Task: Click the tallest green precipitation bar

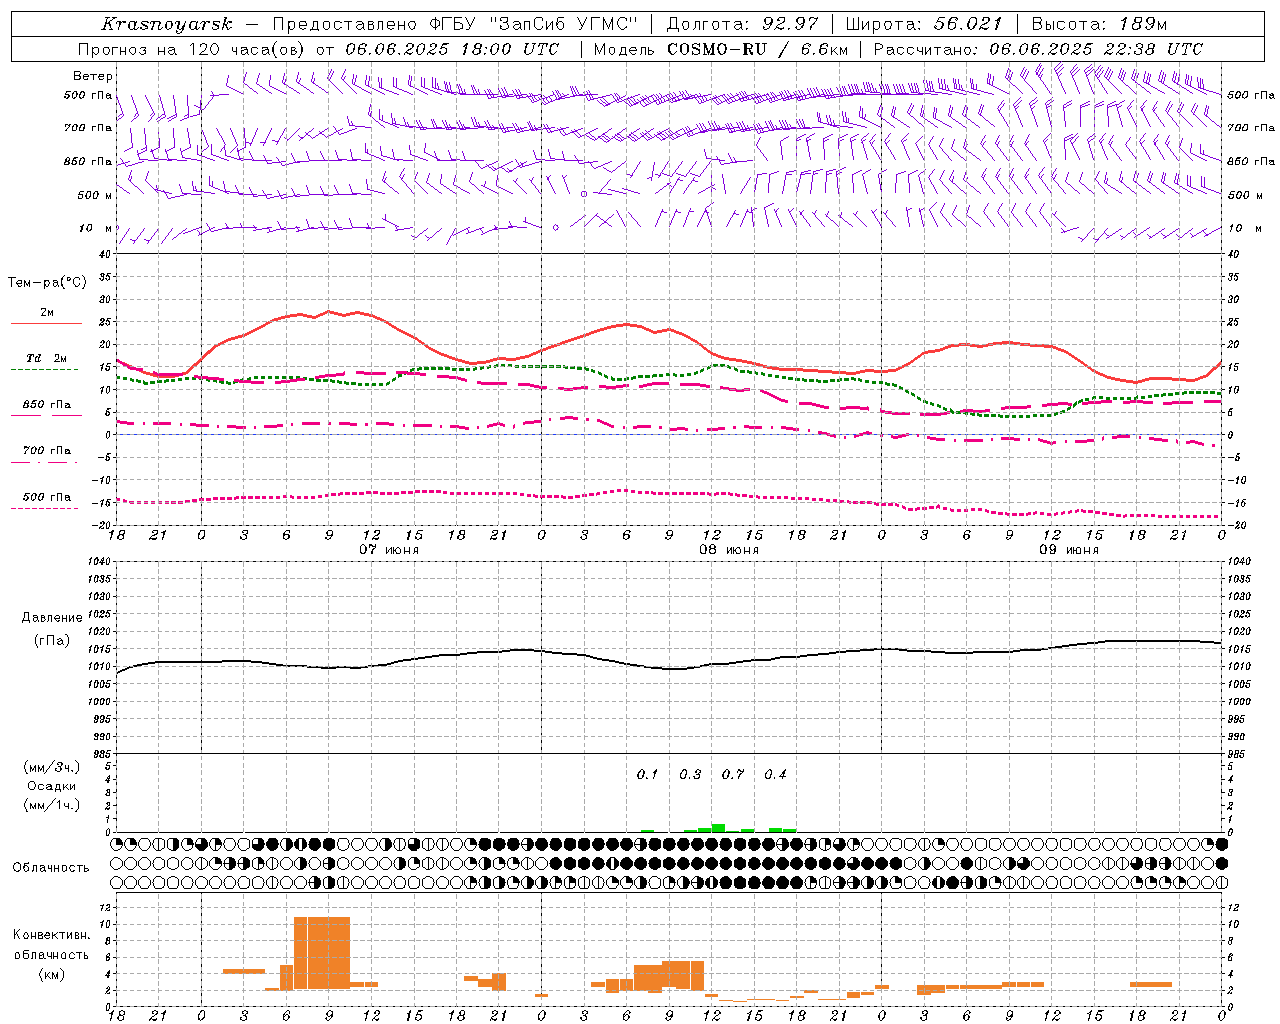Action: click(x=718, y=828)
